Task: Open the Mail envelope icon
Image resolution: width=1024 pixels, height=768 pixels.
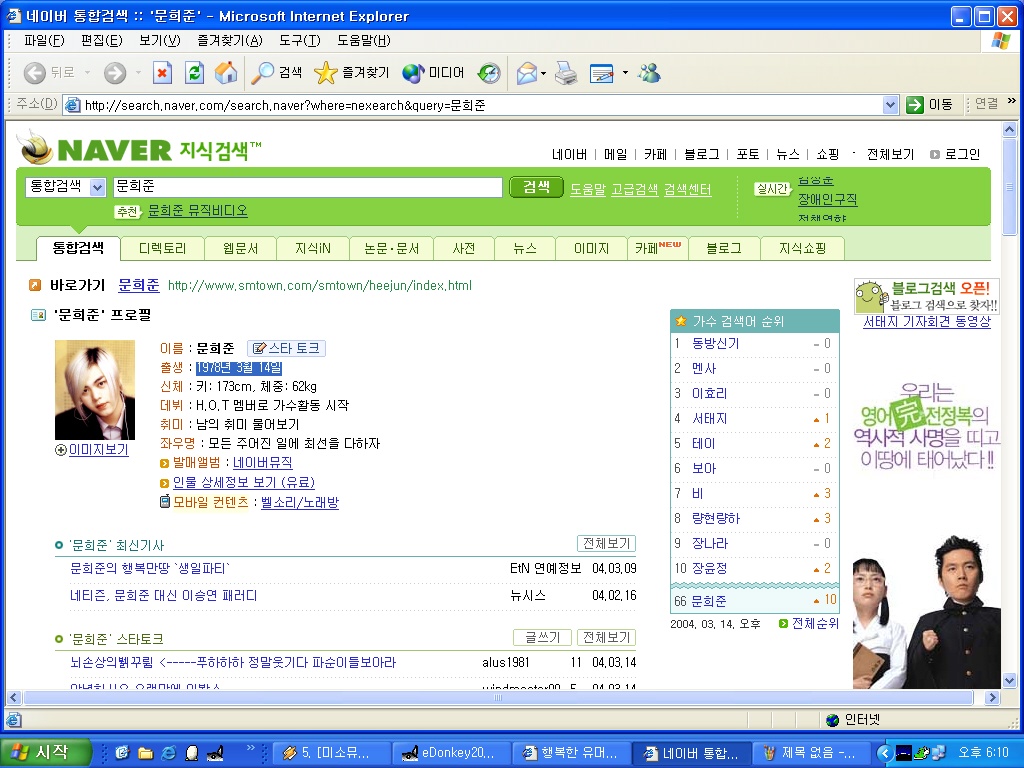Action: tap(526, 72)
